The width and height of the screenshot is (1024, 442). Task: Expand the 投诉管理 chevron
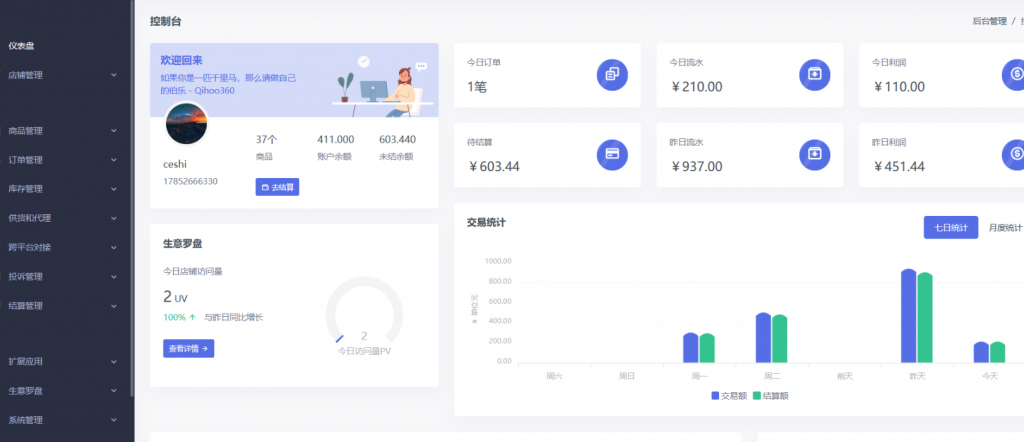tap(114, 276)
